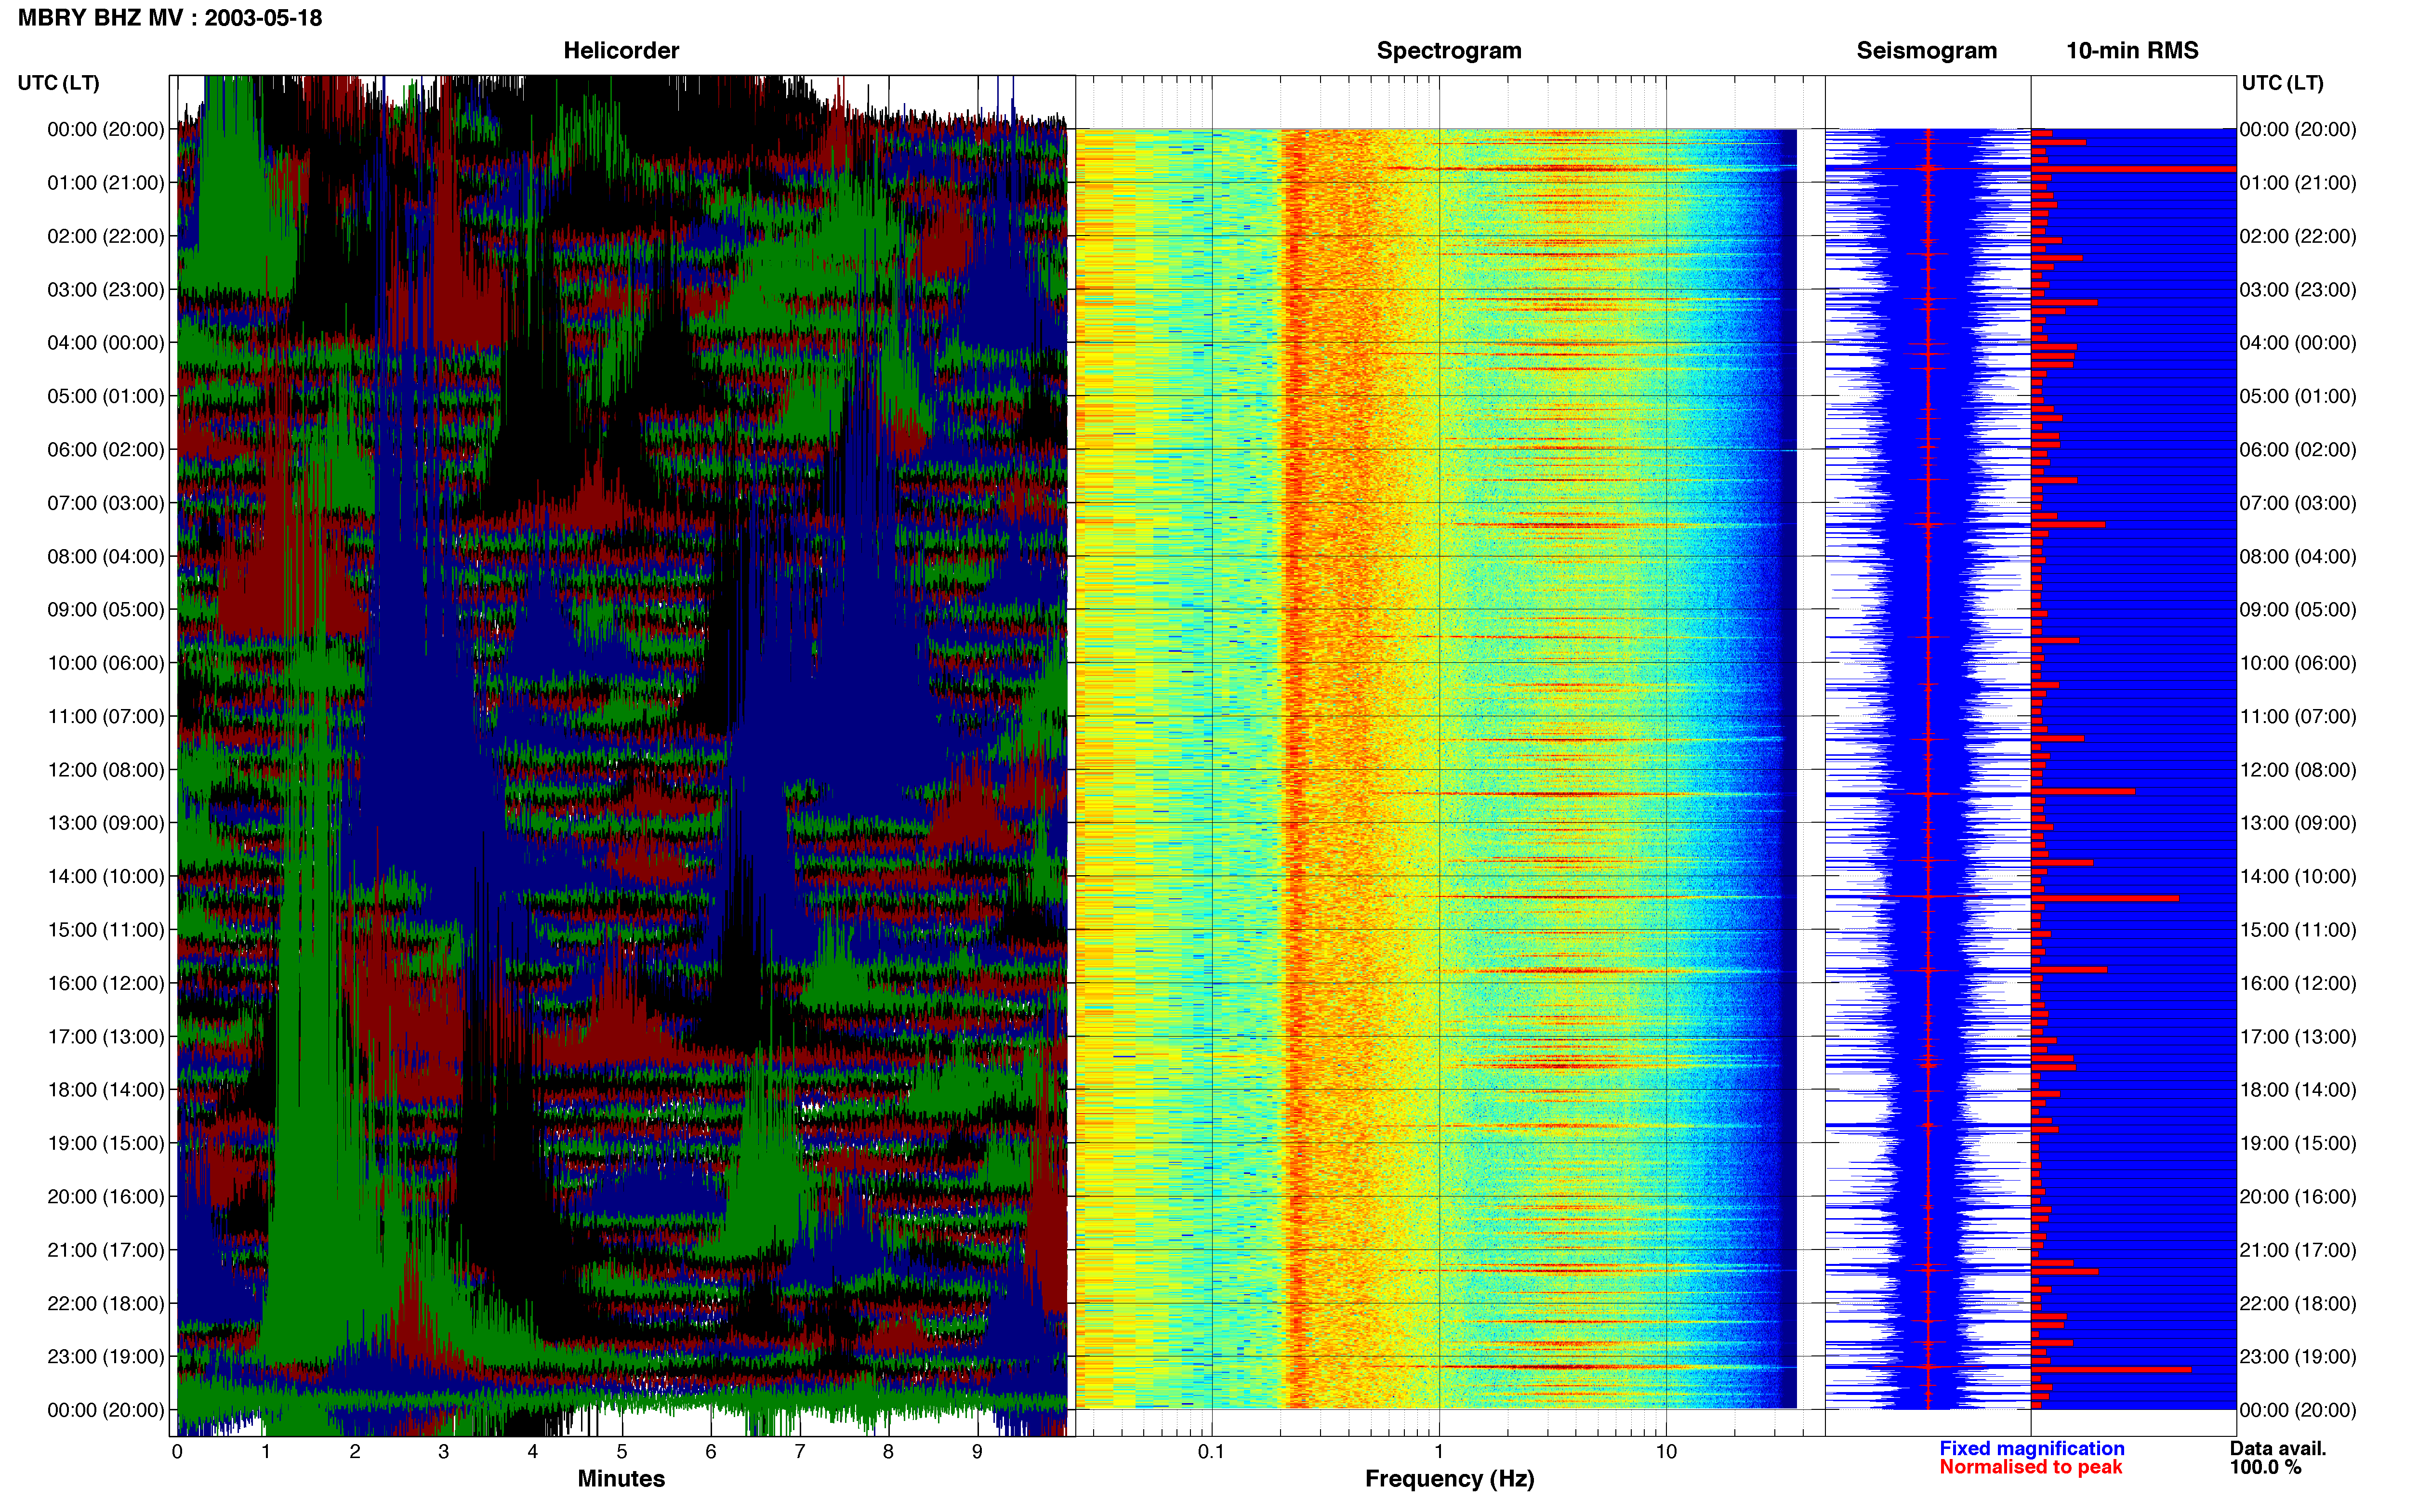Click the left '06:00 (02:00)' time label
This screenshot has width=2418, height=1512.
click(106, 450)
